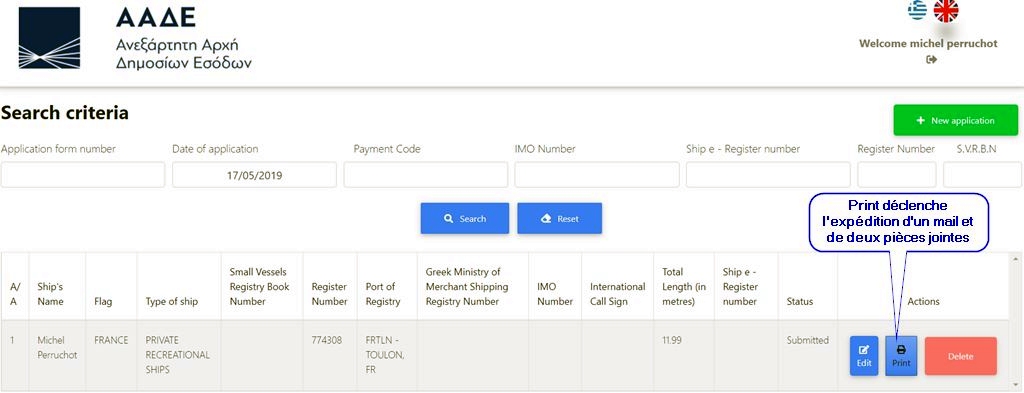The image size is (1024, 393).
Task: Click the New application button
Action: tap(955, 120)
